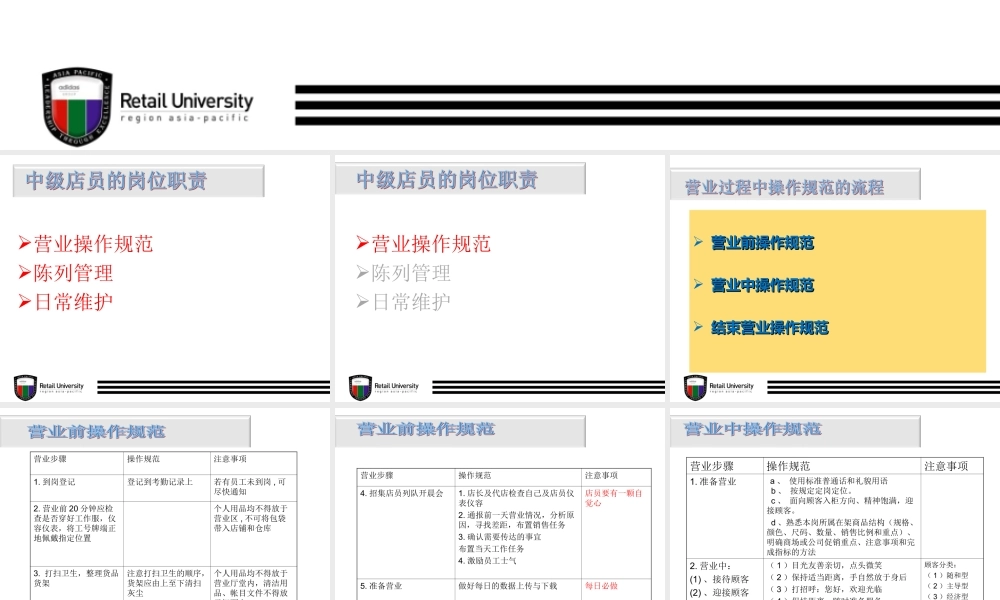Click 'a、使用标准普通话和礼貌用语' line

[x=828, y=481]
